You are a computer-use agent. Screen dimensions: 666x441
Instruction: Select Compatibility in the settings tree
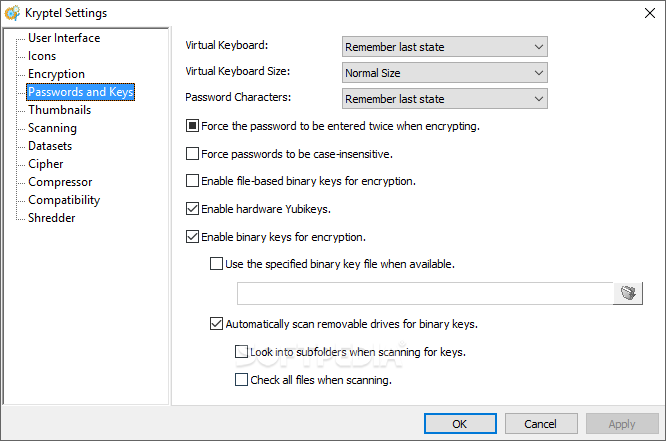(64, 200)
